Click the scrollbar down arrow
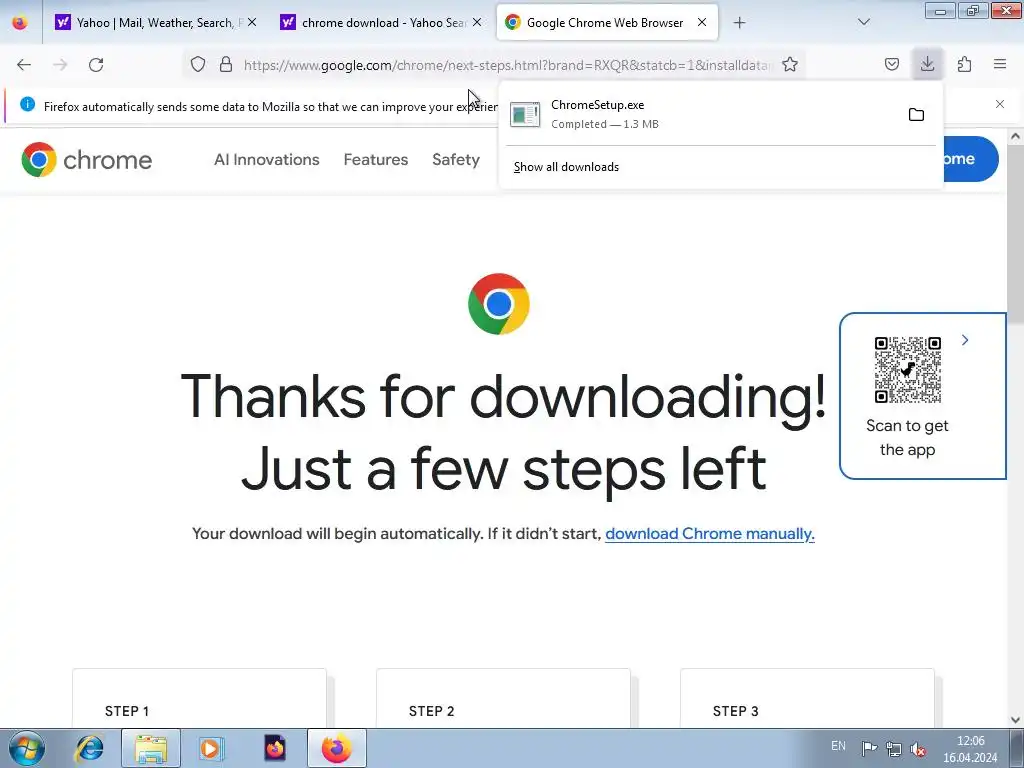Screen dimensions: 1024x768 coord(1016,720)
